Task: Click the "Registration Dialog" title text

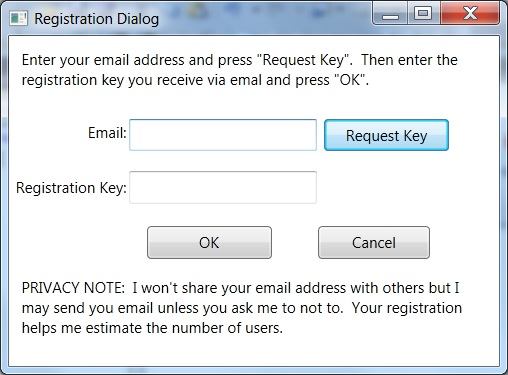Action: click(97, 19)
